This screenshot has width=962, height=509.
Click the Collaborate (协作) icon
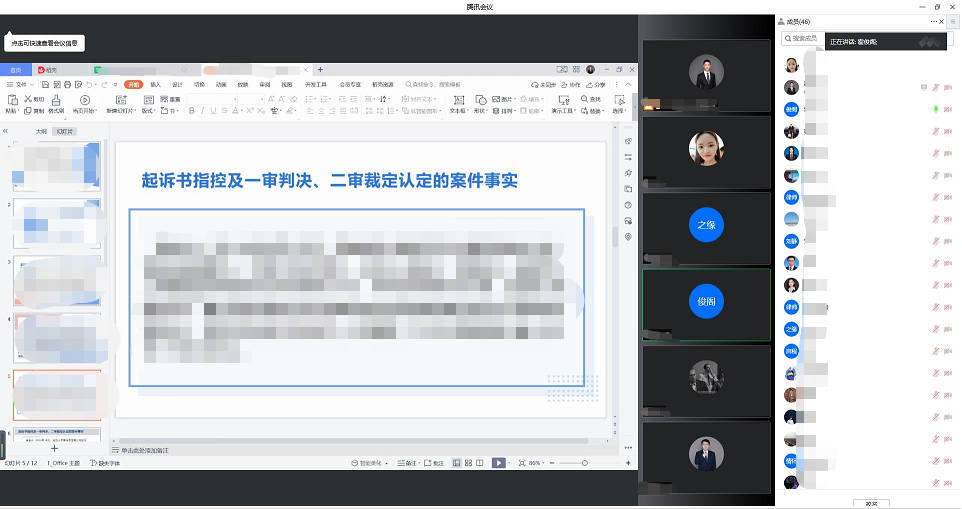tap(571, 85)
